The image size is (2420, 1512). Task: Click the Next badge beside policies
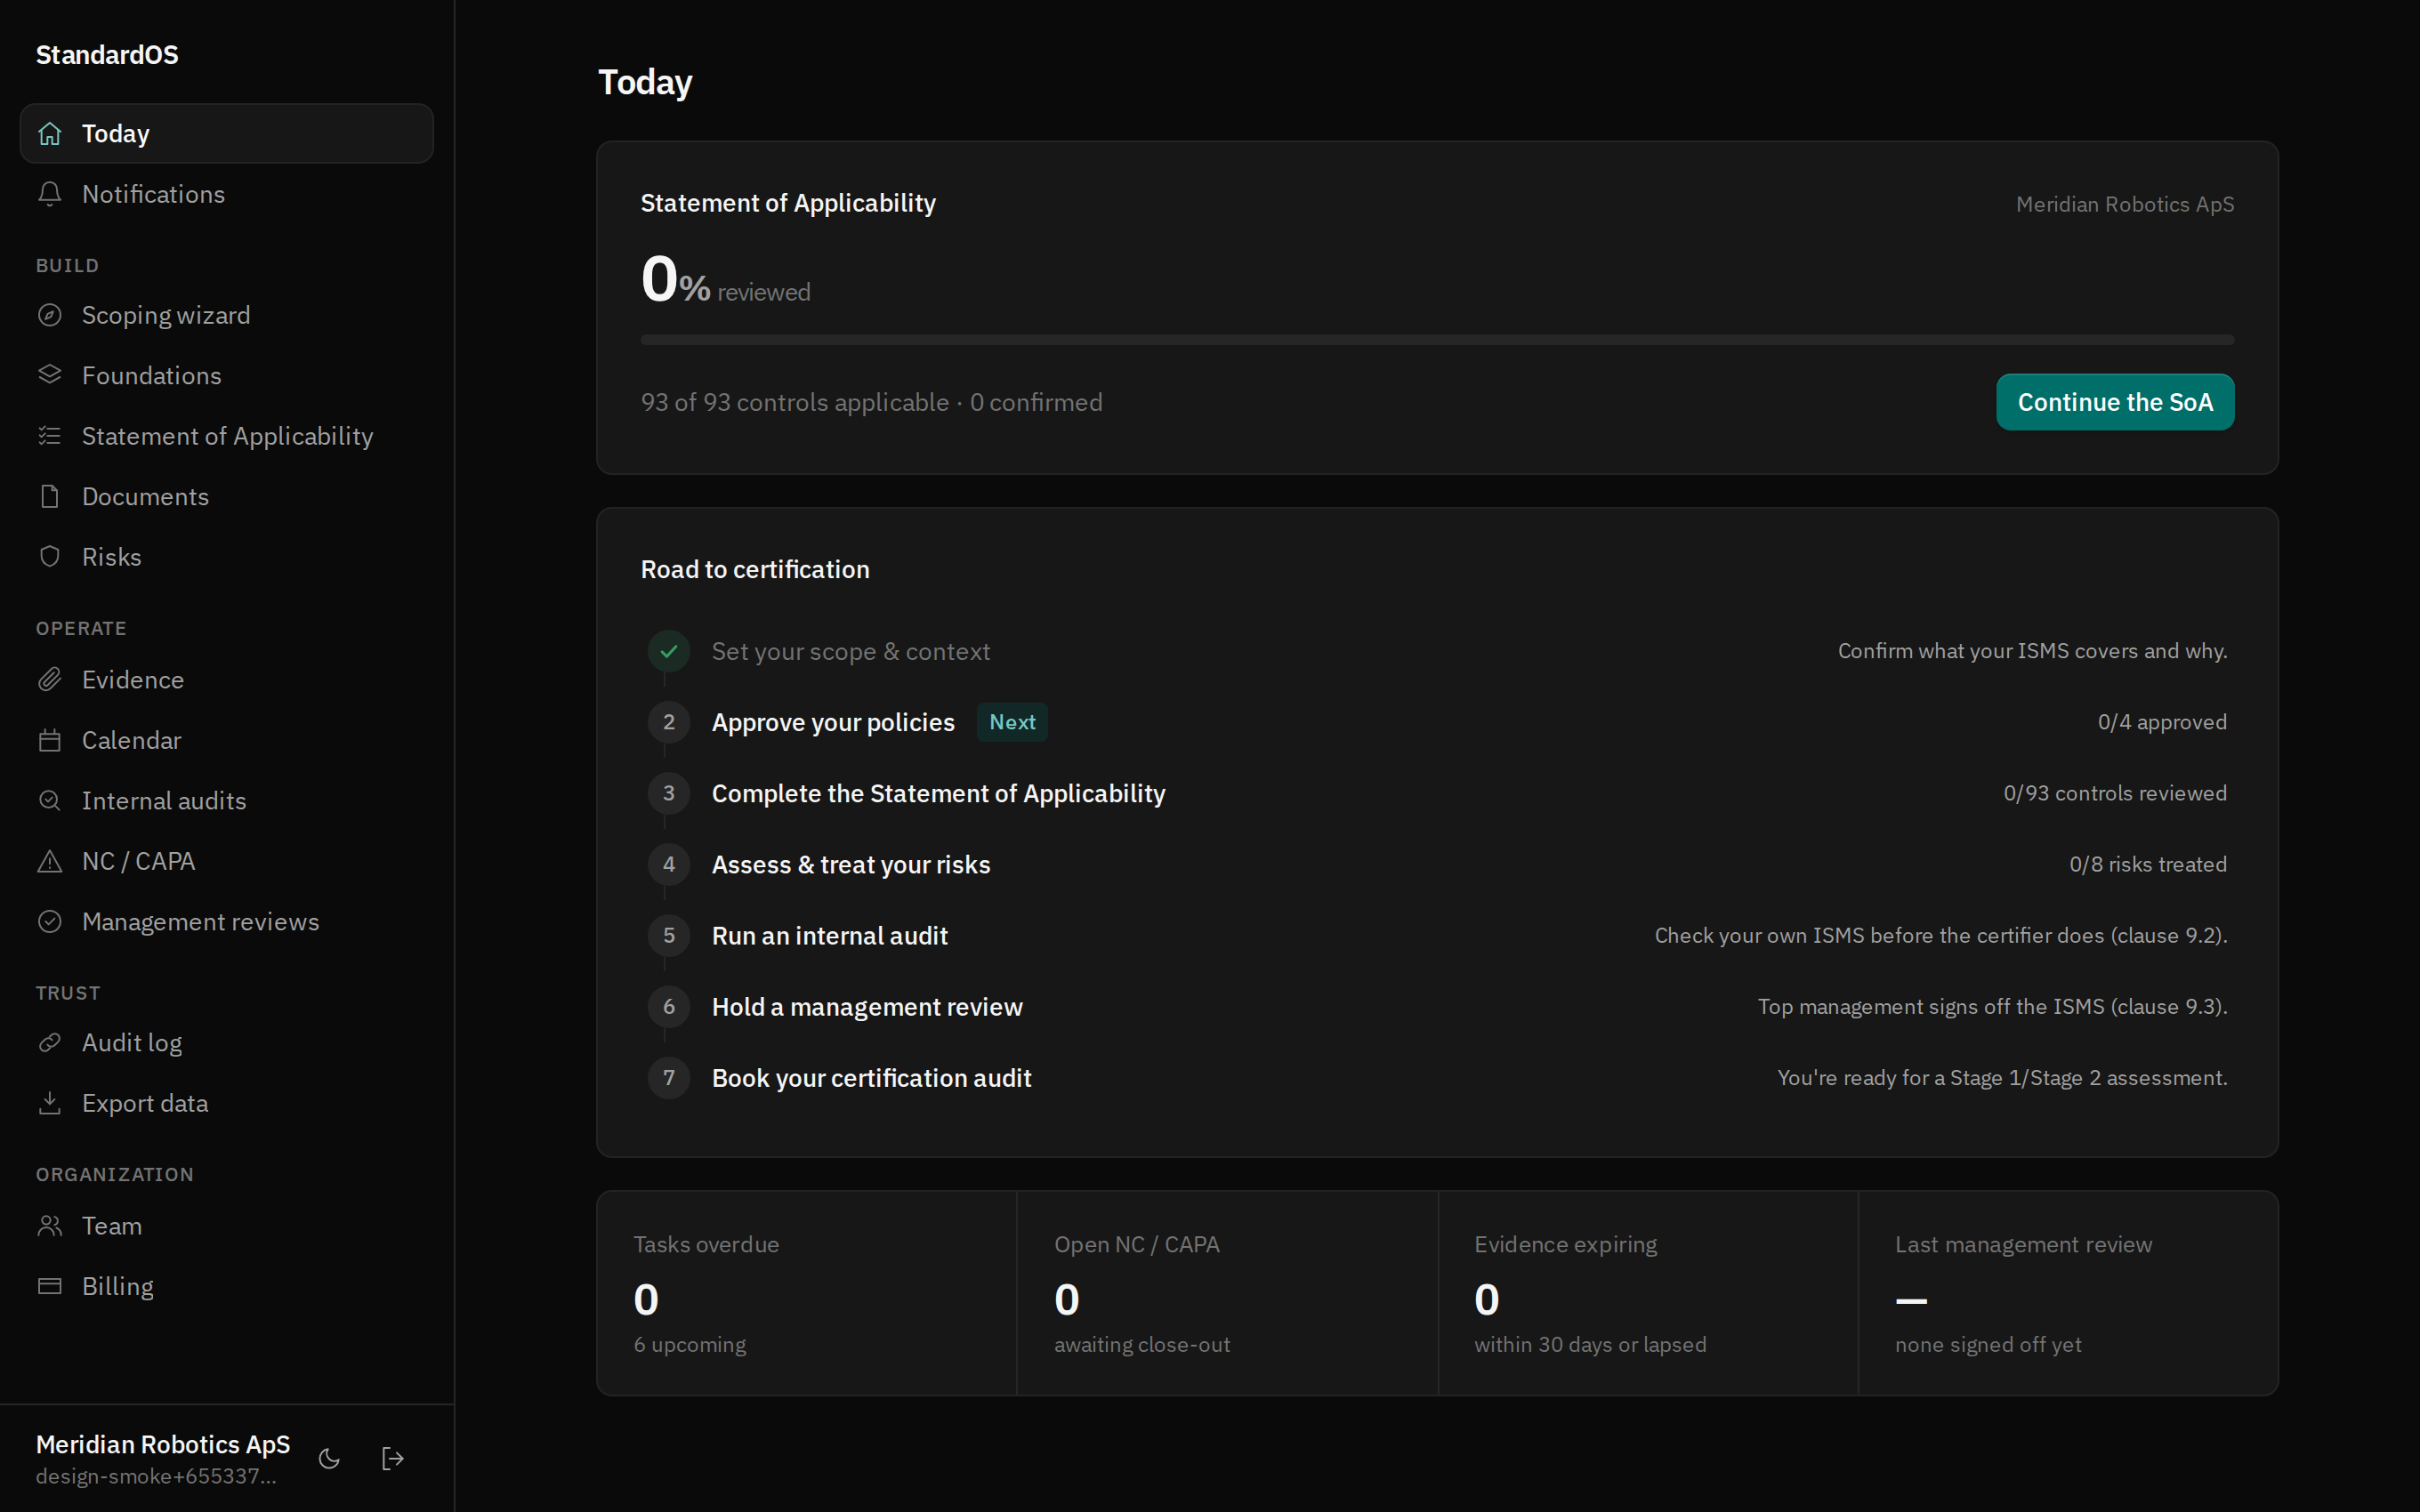(x=1012, y=722)
